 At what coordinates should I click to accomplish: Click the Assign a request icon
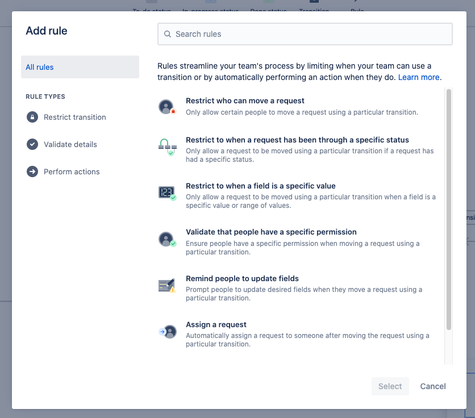tap(168, 332)
